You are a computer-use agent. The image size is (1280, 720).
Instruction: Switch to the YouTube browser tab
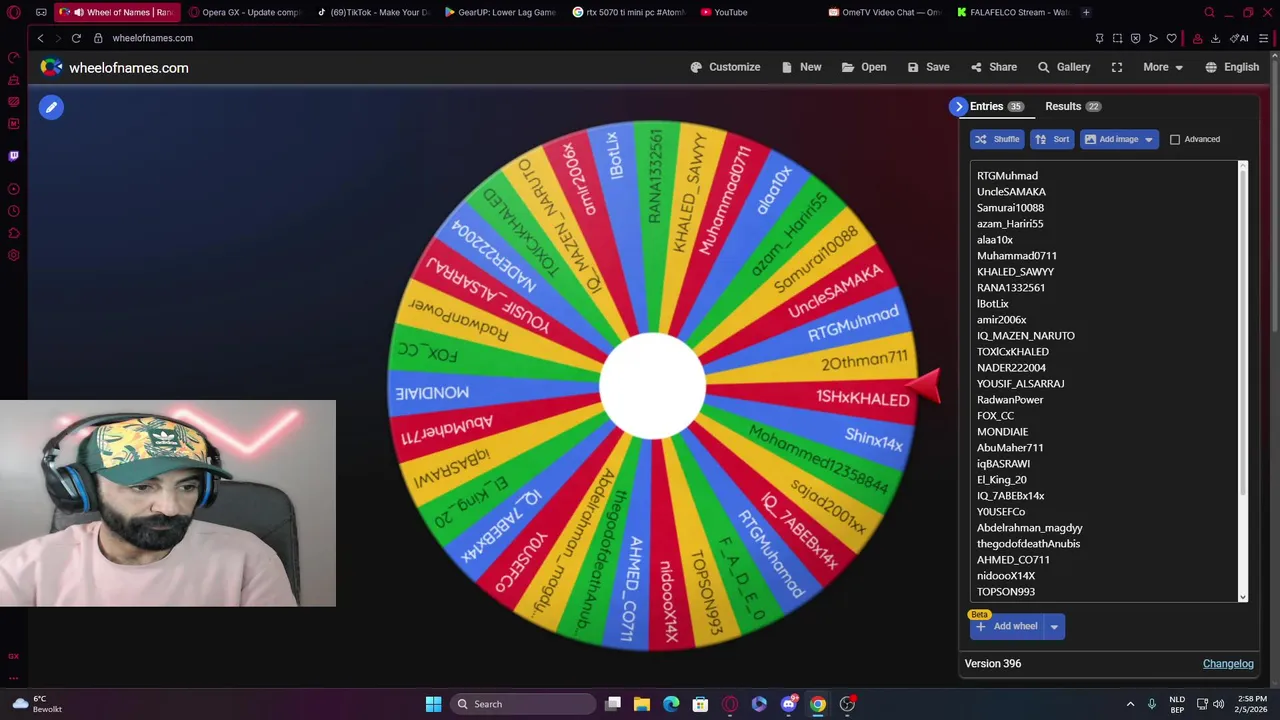[731, 12]
